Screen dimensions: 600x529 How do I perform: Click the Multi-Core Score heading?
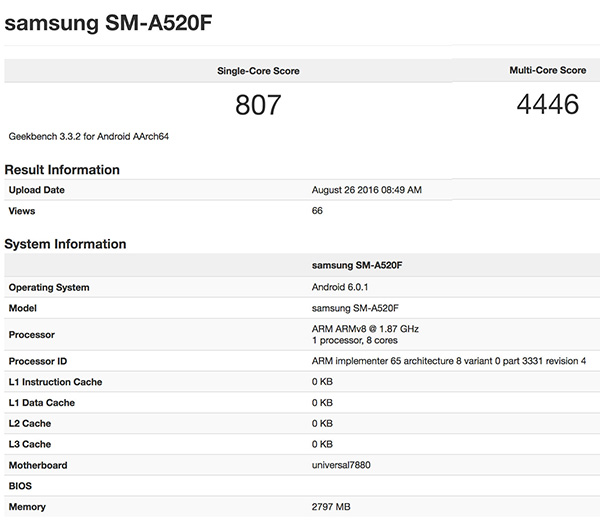547,71
